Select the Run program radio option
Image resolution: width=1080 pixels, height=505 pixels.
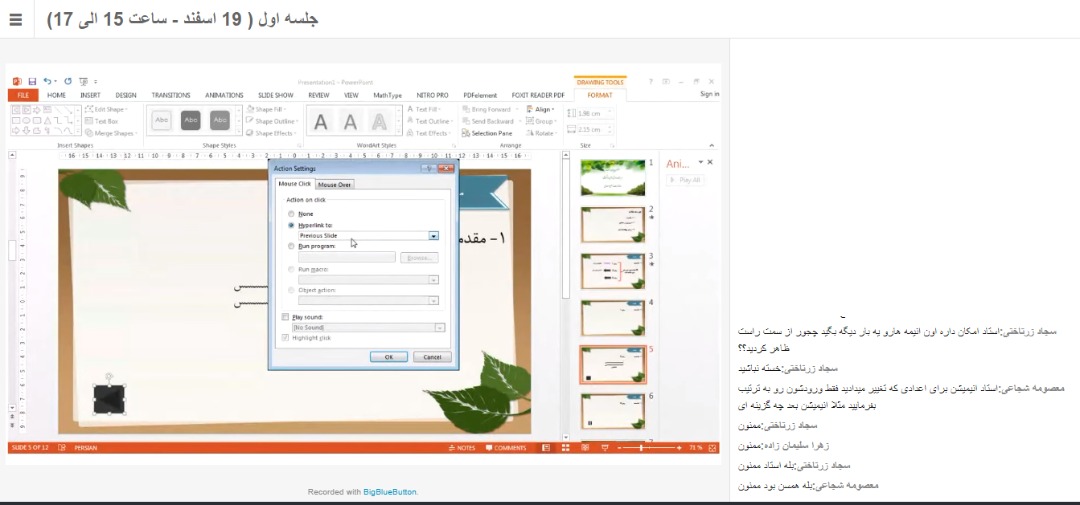291,245
